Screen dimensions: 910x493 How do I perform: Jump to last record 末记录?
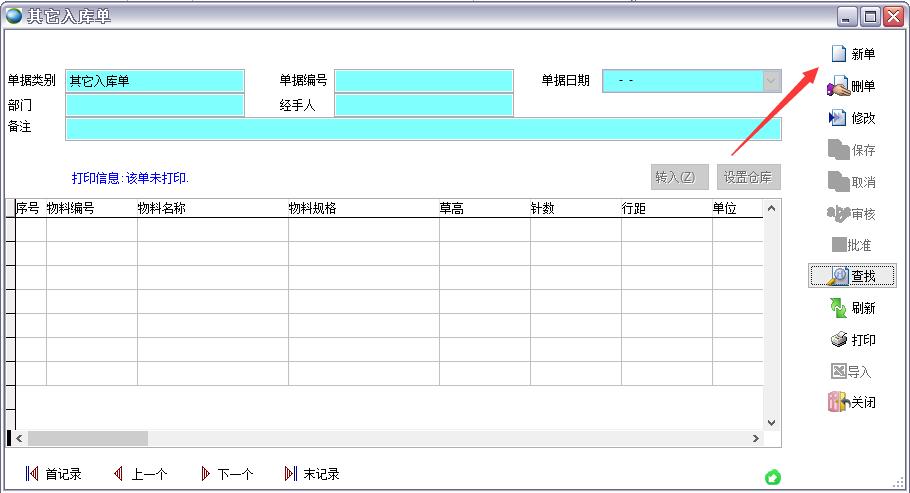(312, 474)
